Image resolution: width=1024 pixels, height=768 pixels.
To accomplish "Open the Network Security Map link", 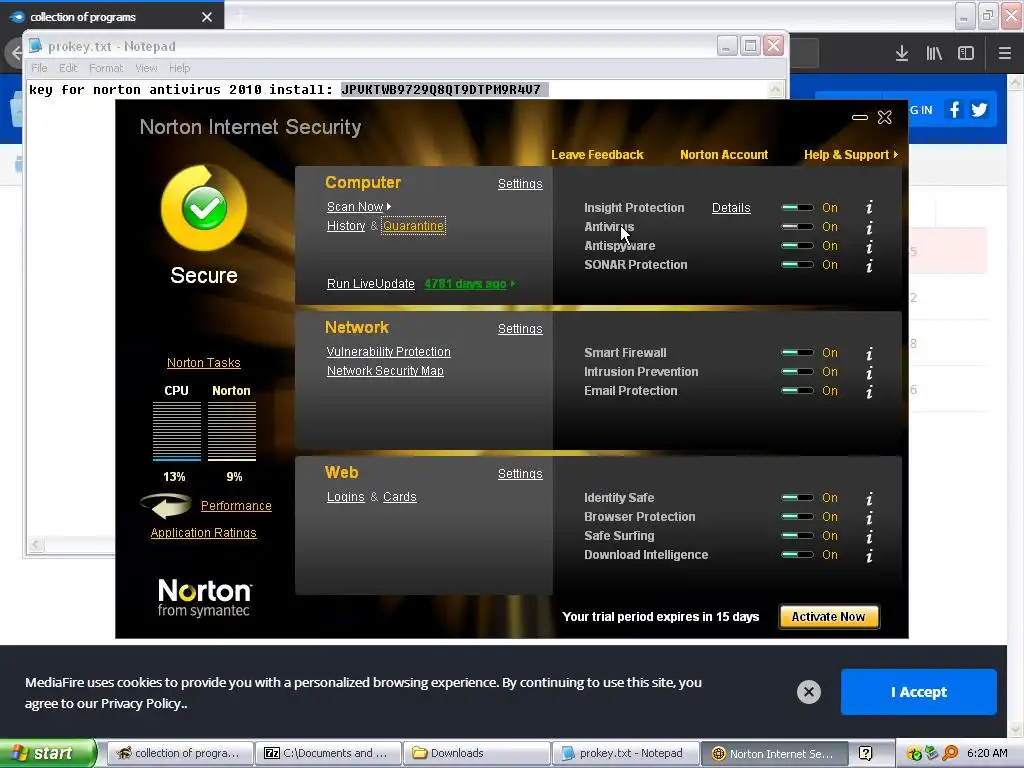I will pos(385,371).
